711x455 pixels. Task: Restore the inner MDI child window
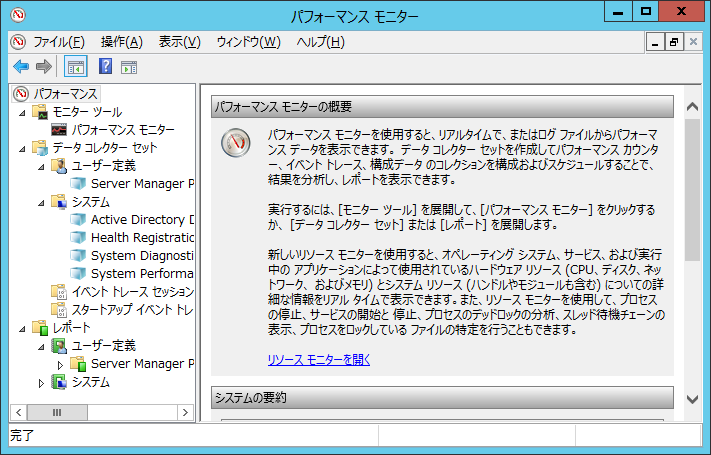[674, 42]
